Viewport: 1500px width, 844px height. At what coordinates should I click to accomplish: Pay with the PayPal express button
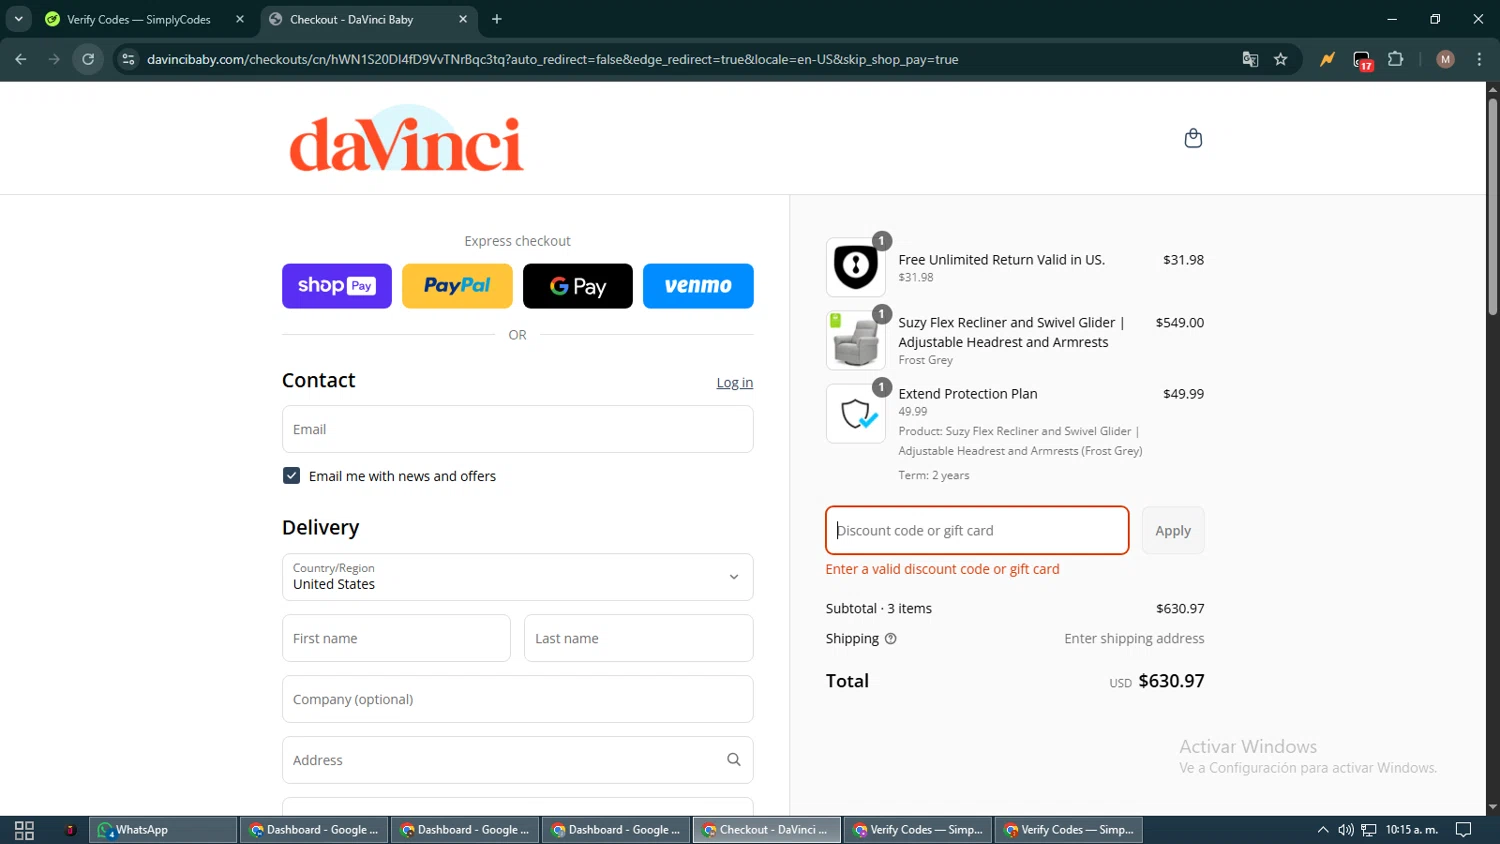pos(457,286)
